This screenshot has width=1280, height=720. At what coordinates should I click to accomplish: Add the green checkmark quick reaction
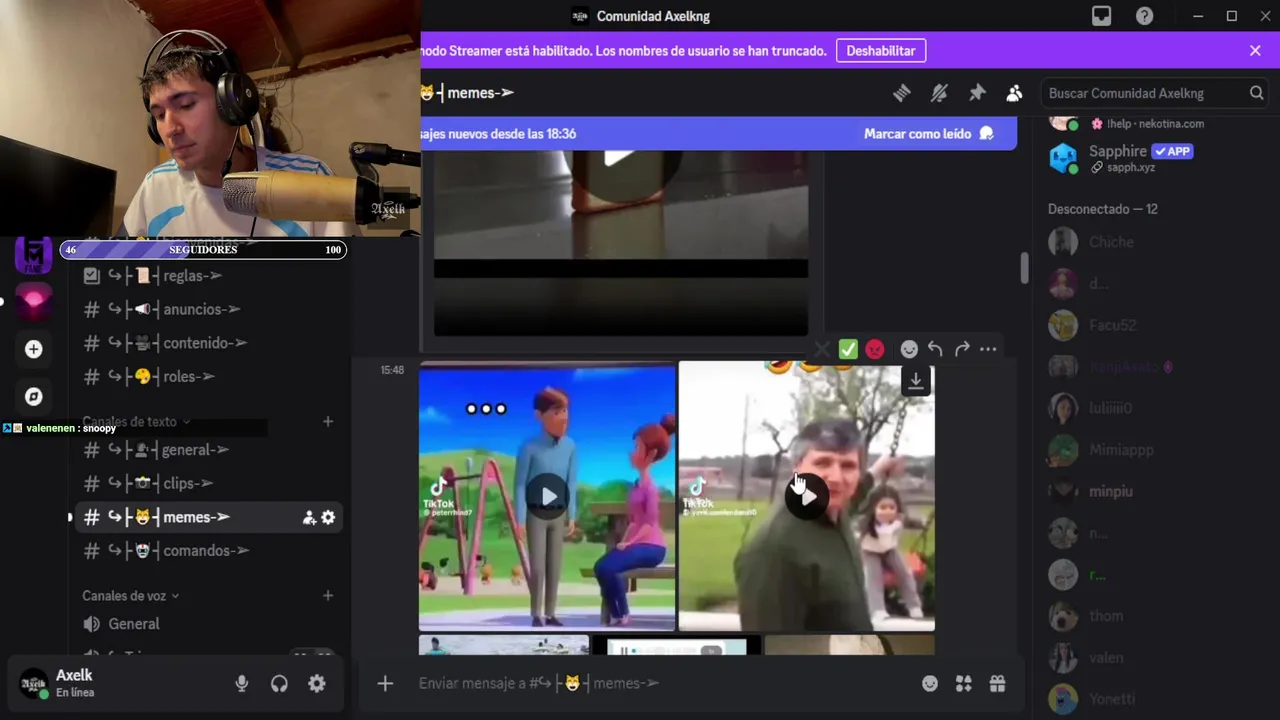pos(848,349)
